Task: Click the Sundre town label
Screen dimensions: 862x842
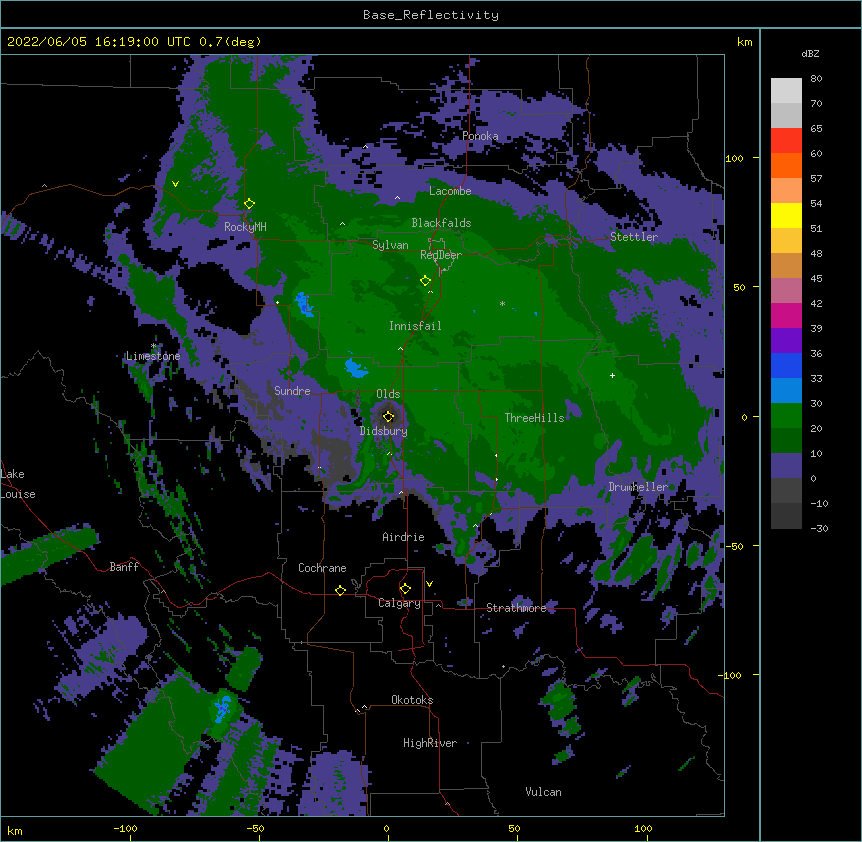Action: [x=292, y=391]
